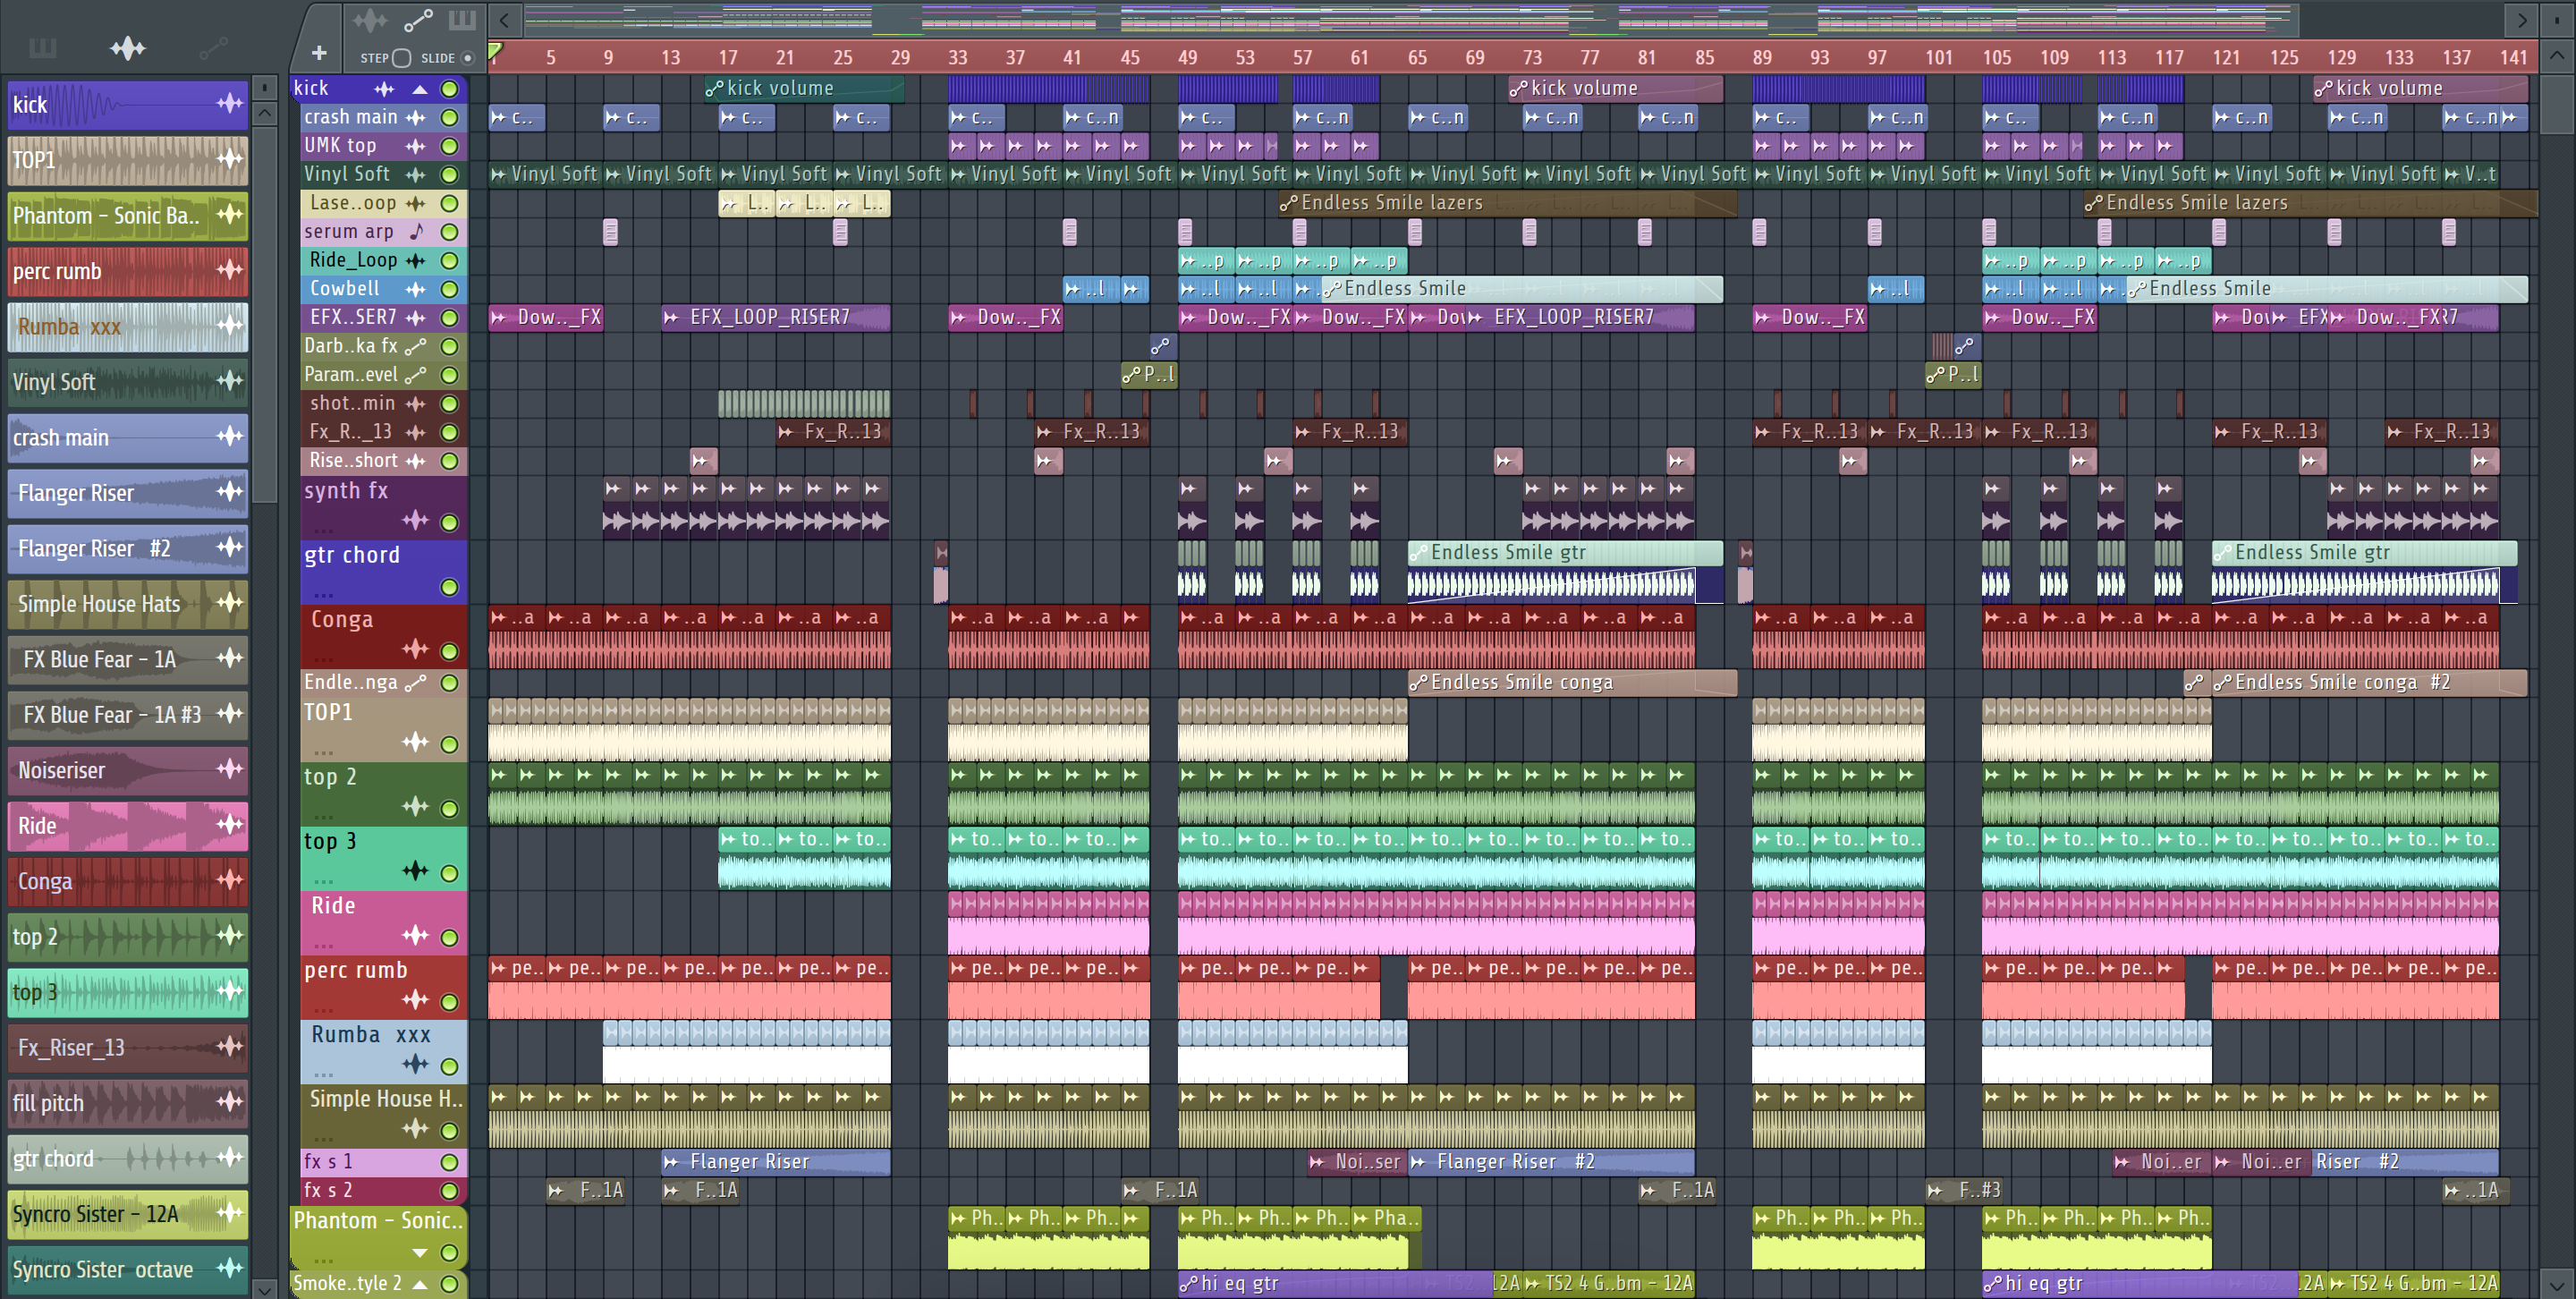Open options dots on TOP1 track
The height and width of the screenshot is (1299, 2576).
point(323,752)
